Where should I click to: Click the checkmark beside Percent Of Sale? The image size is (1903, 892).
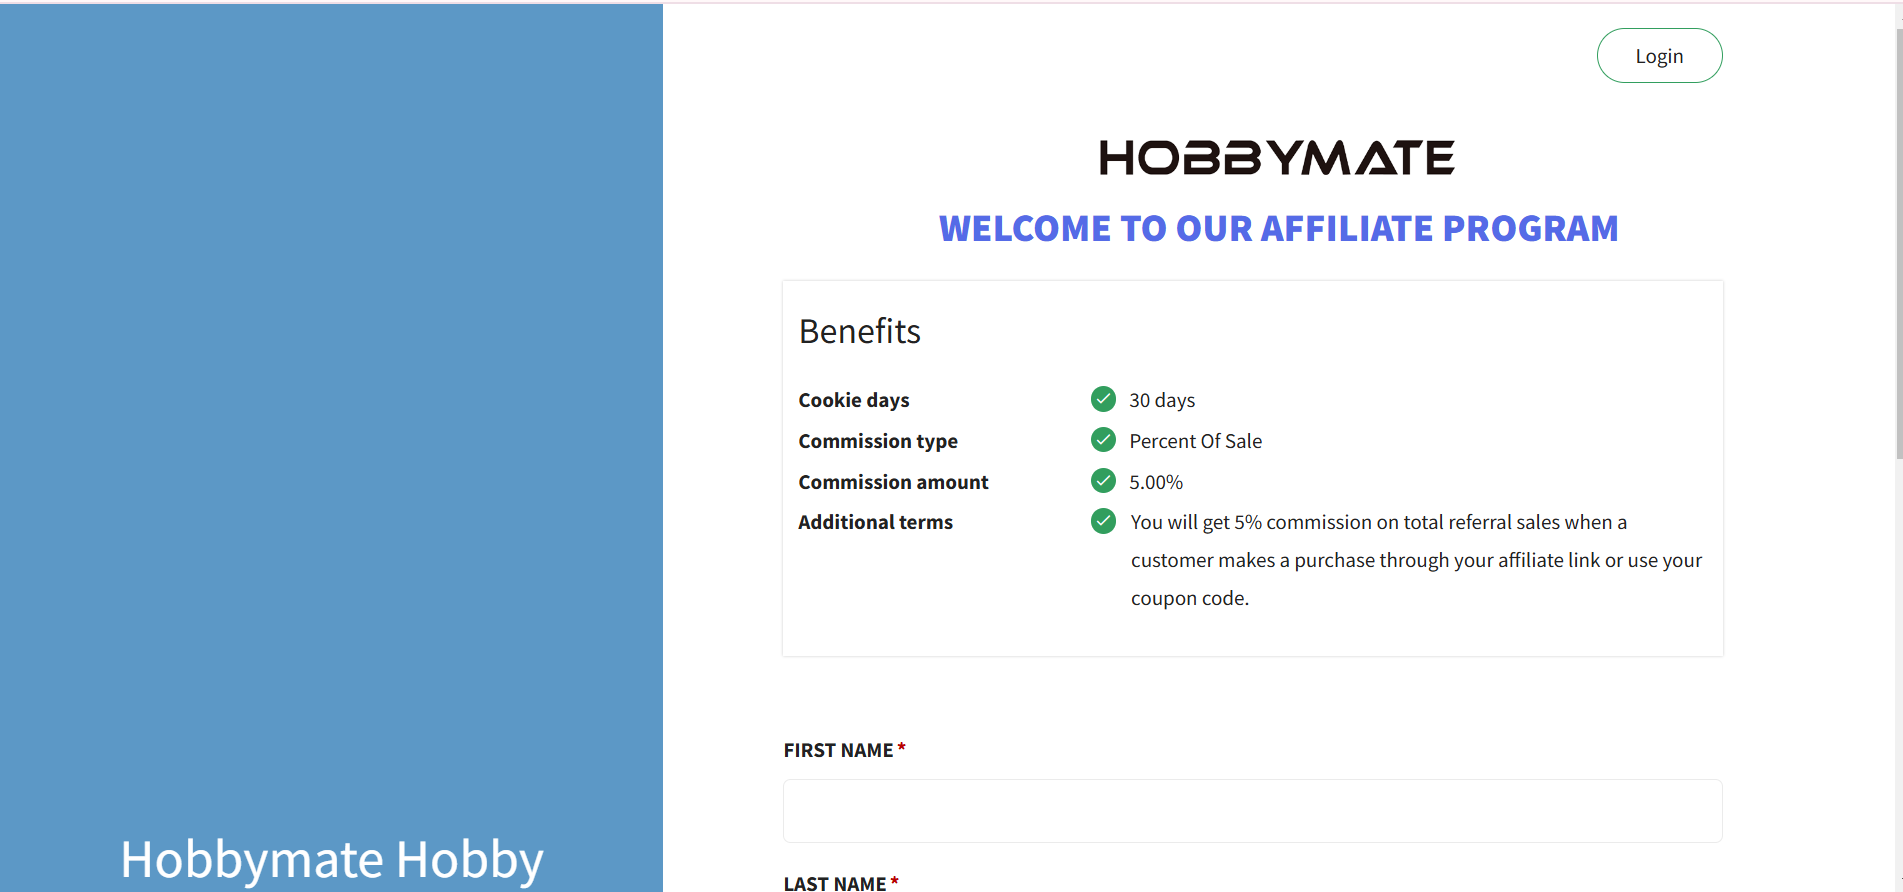tap(1103, 440)
